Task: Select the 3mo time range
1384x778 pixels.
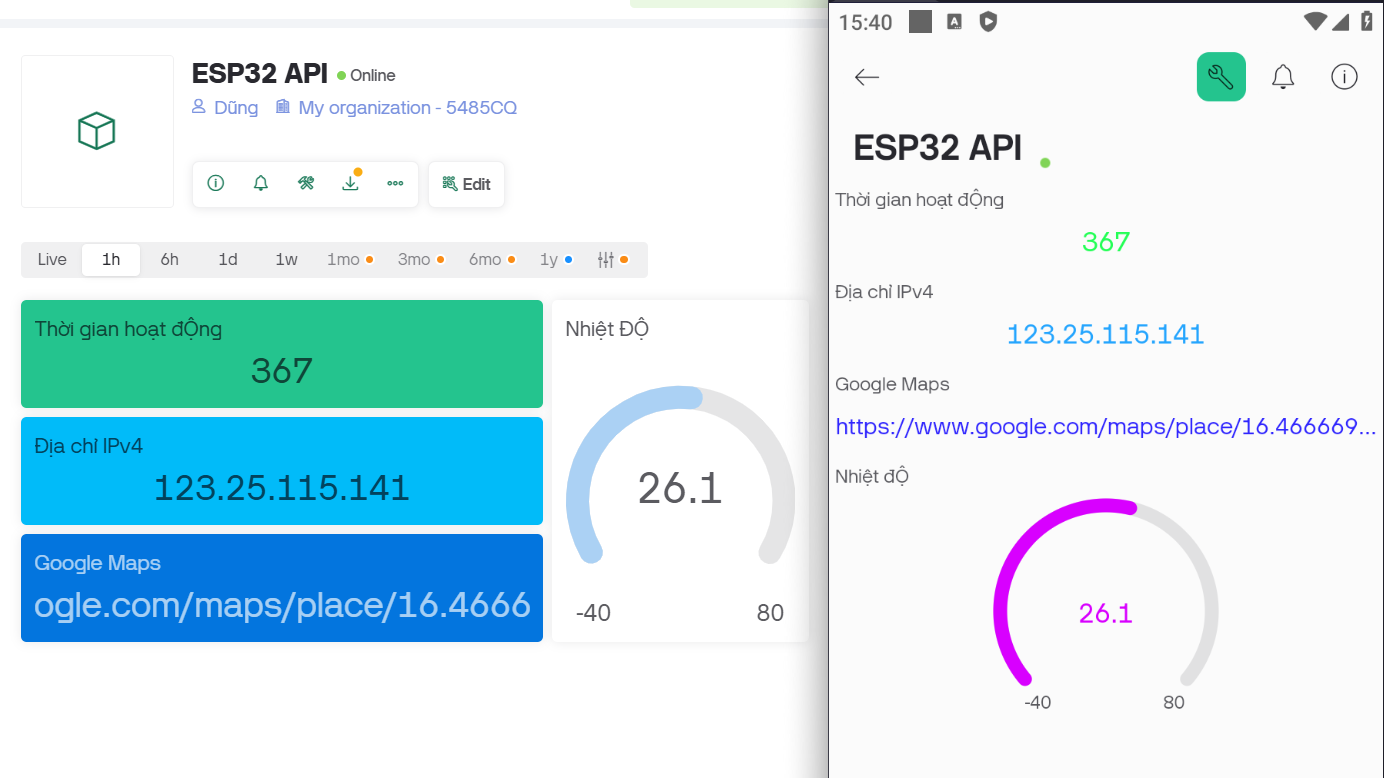Action: pyautogui.click(x=421, y=260)
